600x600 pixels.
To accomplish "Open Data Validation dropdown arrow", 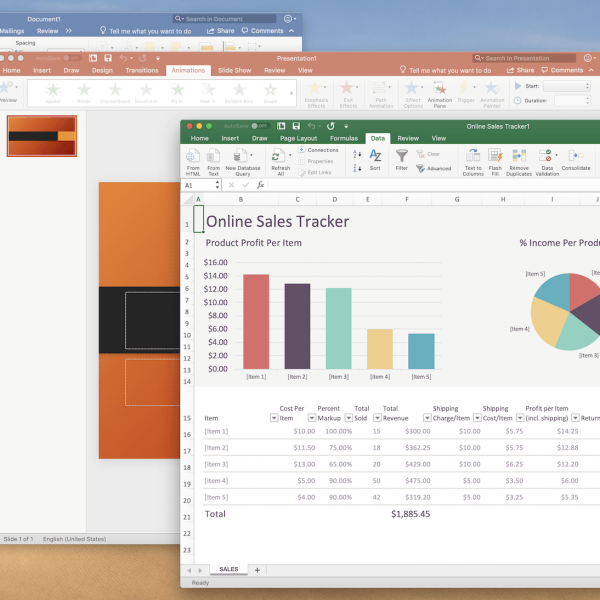I will [x=556, y=155].
